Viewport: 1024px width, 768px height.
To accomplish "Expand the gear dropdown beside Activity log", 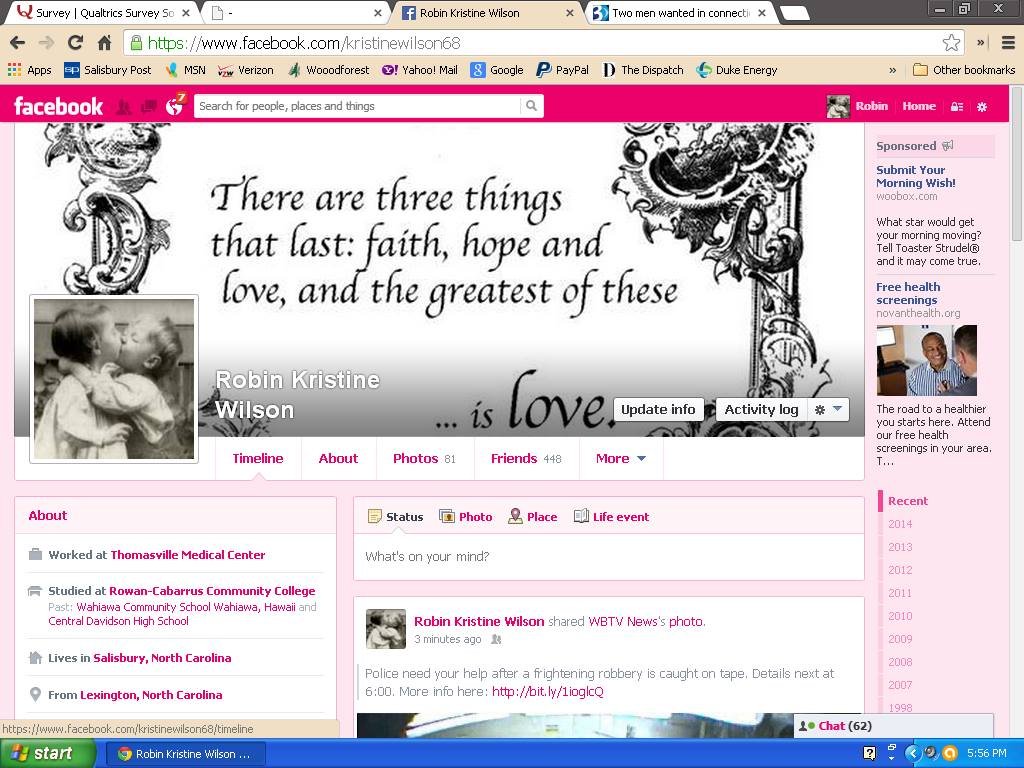I will coord(828,409).
